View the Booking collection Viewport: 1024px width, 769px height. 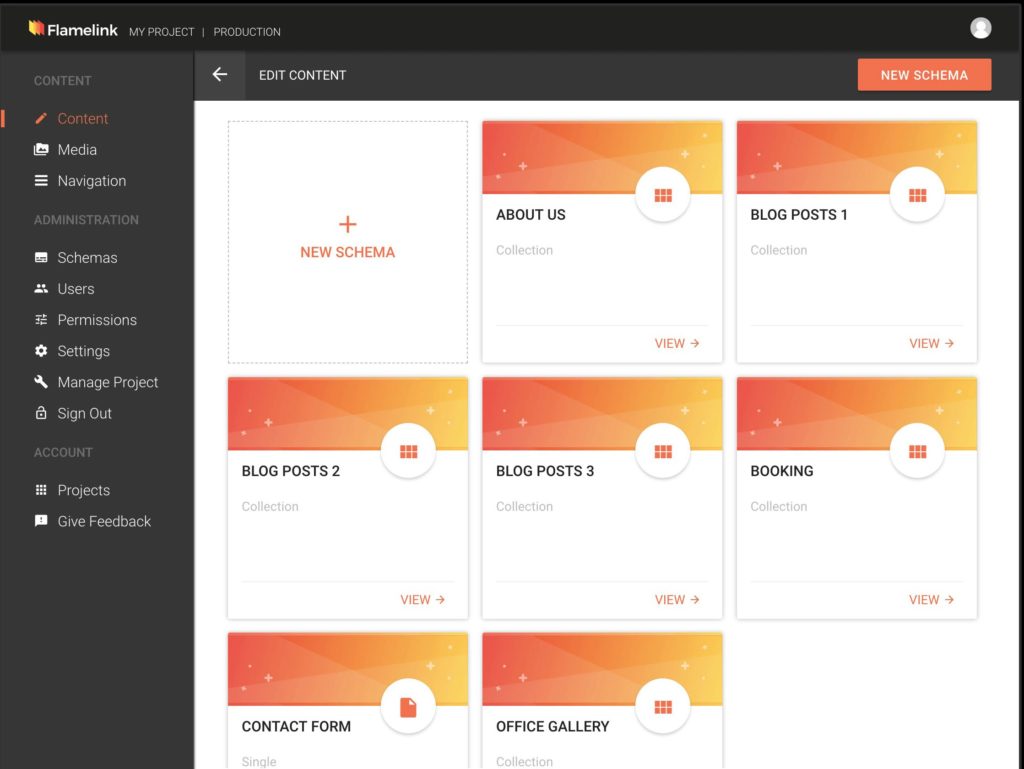pos(932,600)
